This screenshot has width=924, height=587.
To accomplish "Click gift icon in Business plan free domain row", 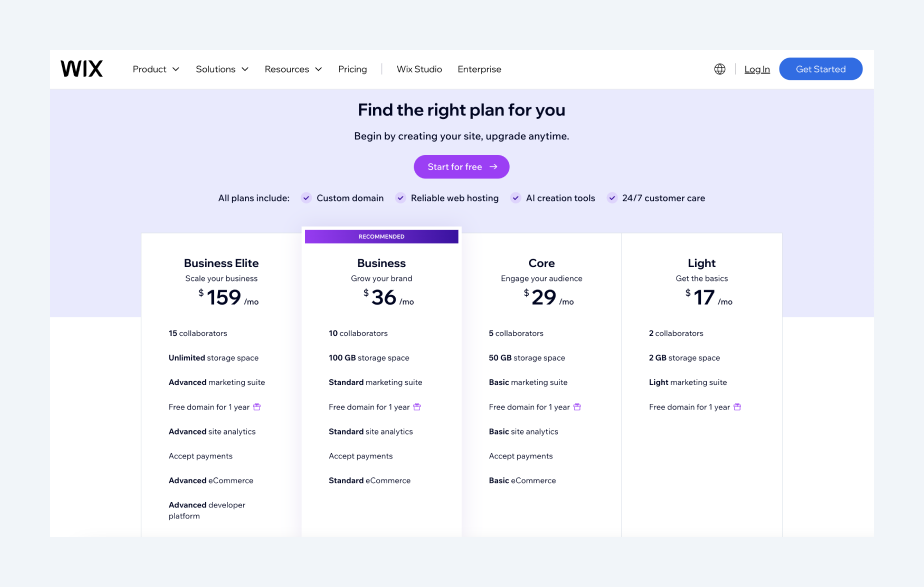I will (x=417, y=407).
